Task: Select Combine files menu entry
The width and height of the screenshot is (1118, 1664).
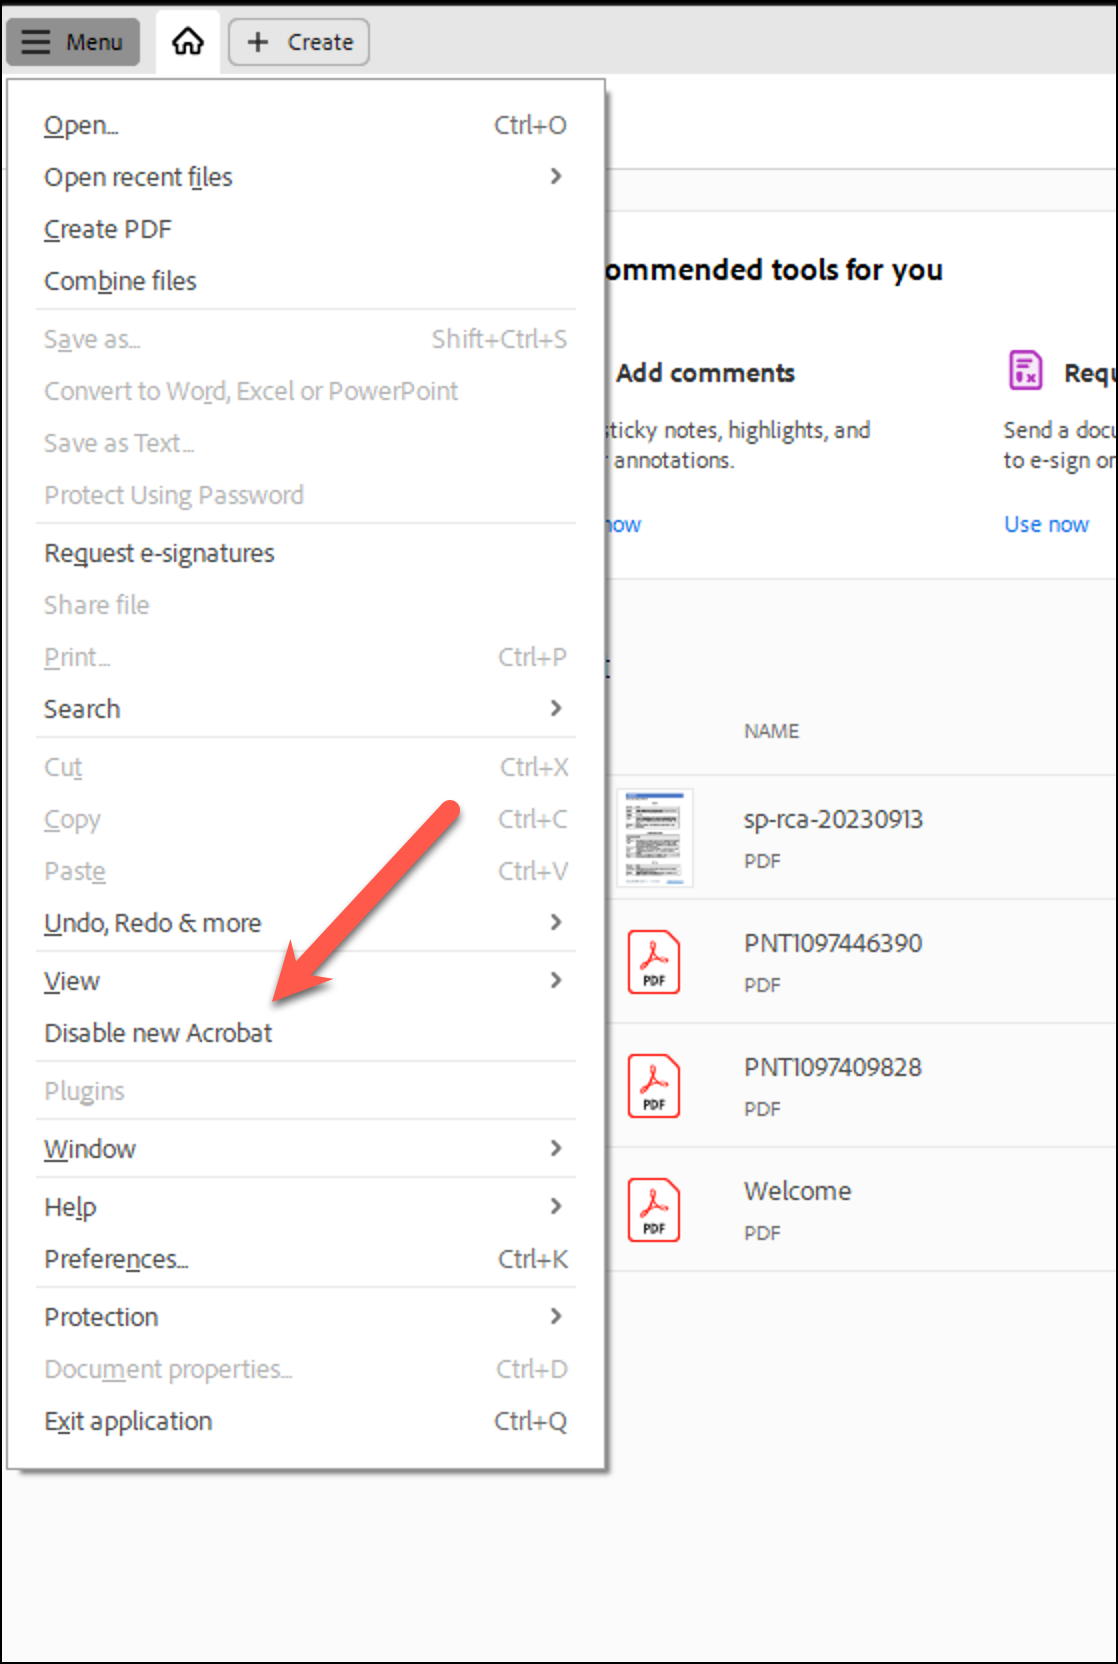Action: 305,281
